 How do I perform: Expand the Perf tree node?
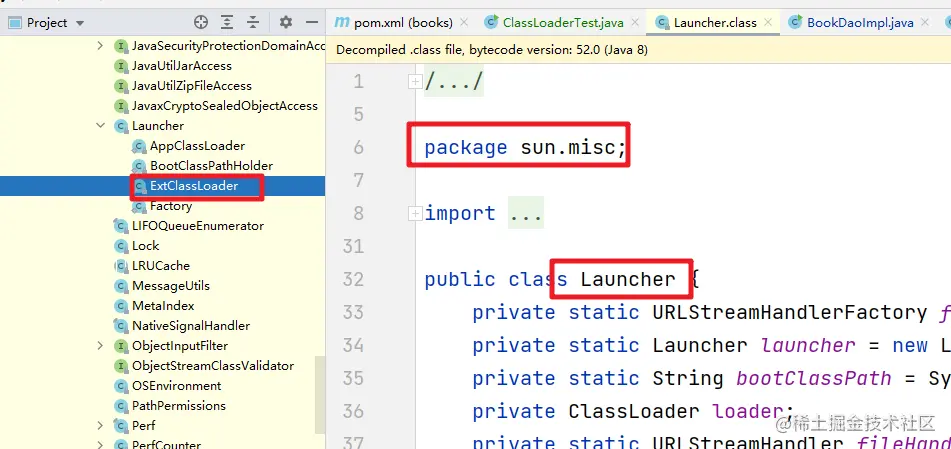(x=100, y=426)
